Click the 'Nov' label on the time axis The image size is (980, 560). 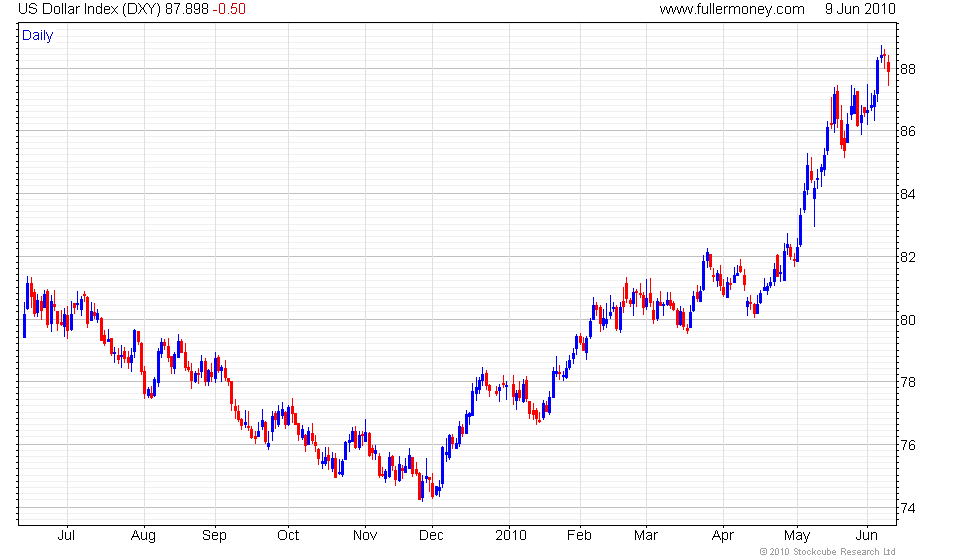(365, 536)
